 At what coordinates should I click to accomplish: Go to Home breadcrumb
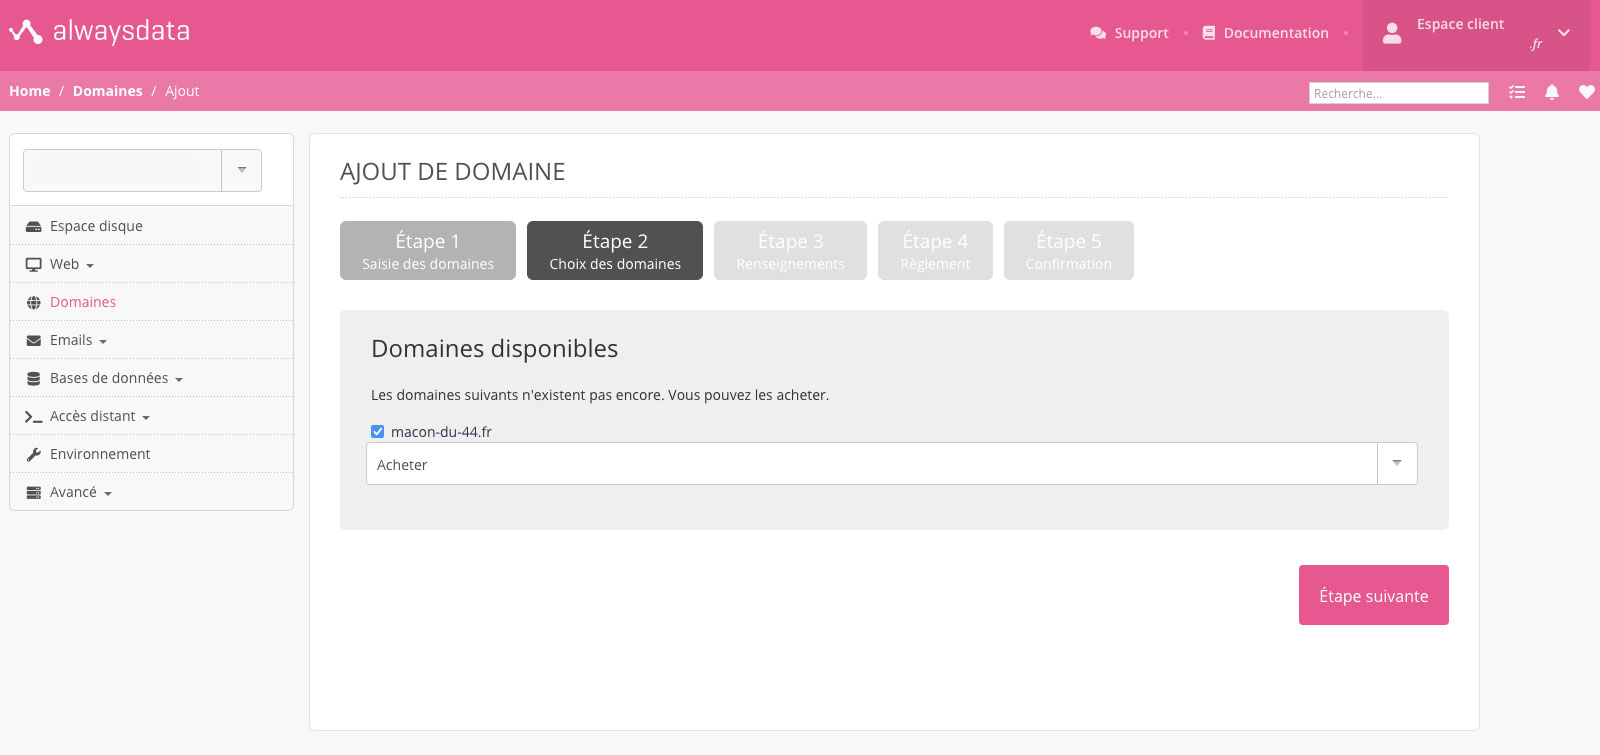pyautogui.click(x=30, y=91)
